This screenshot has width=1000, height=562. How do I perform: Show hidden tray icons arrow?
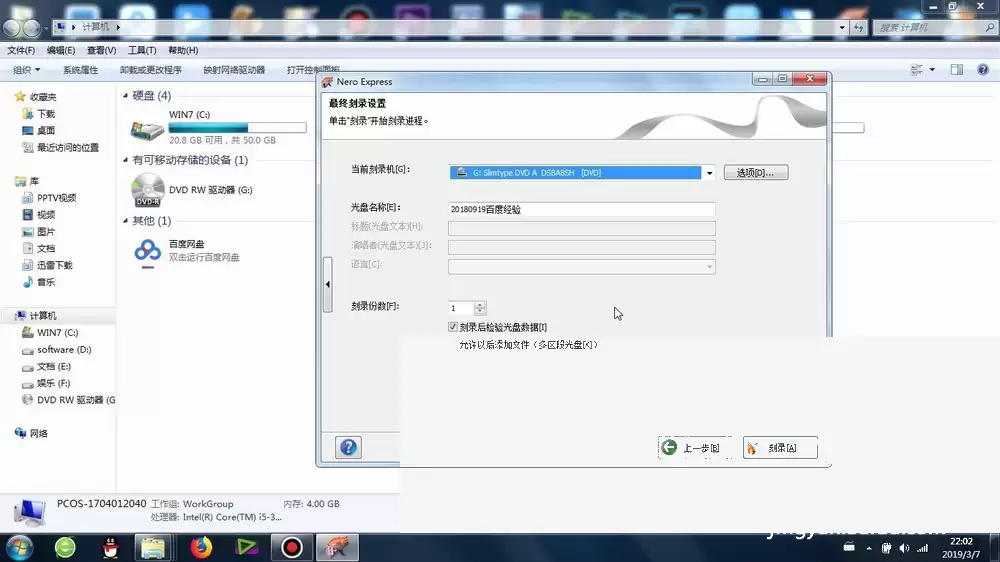(x=869, y=548)
